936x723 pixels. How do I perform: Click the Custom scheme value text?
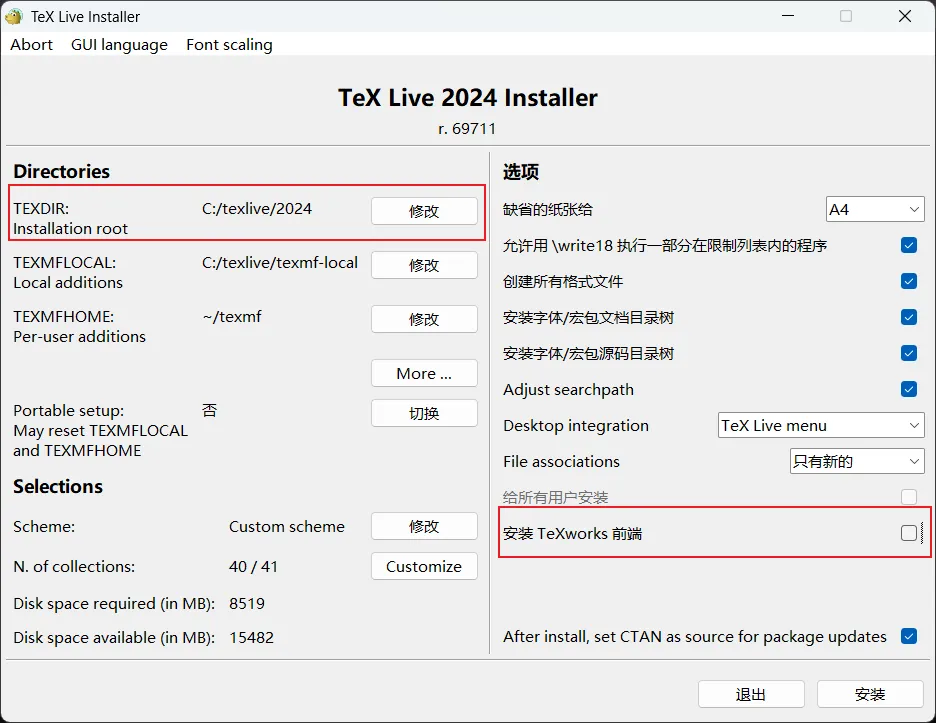[287, 527]
